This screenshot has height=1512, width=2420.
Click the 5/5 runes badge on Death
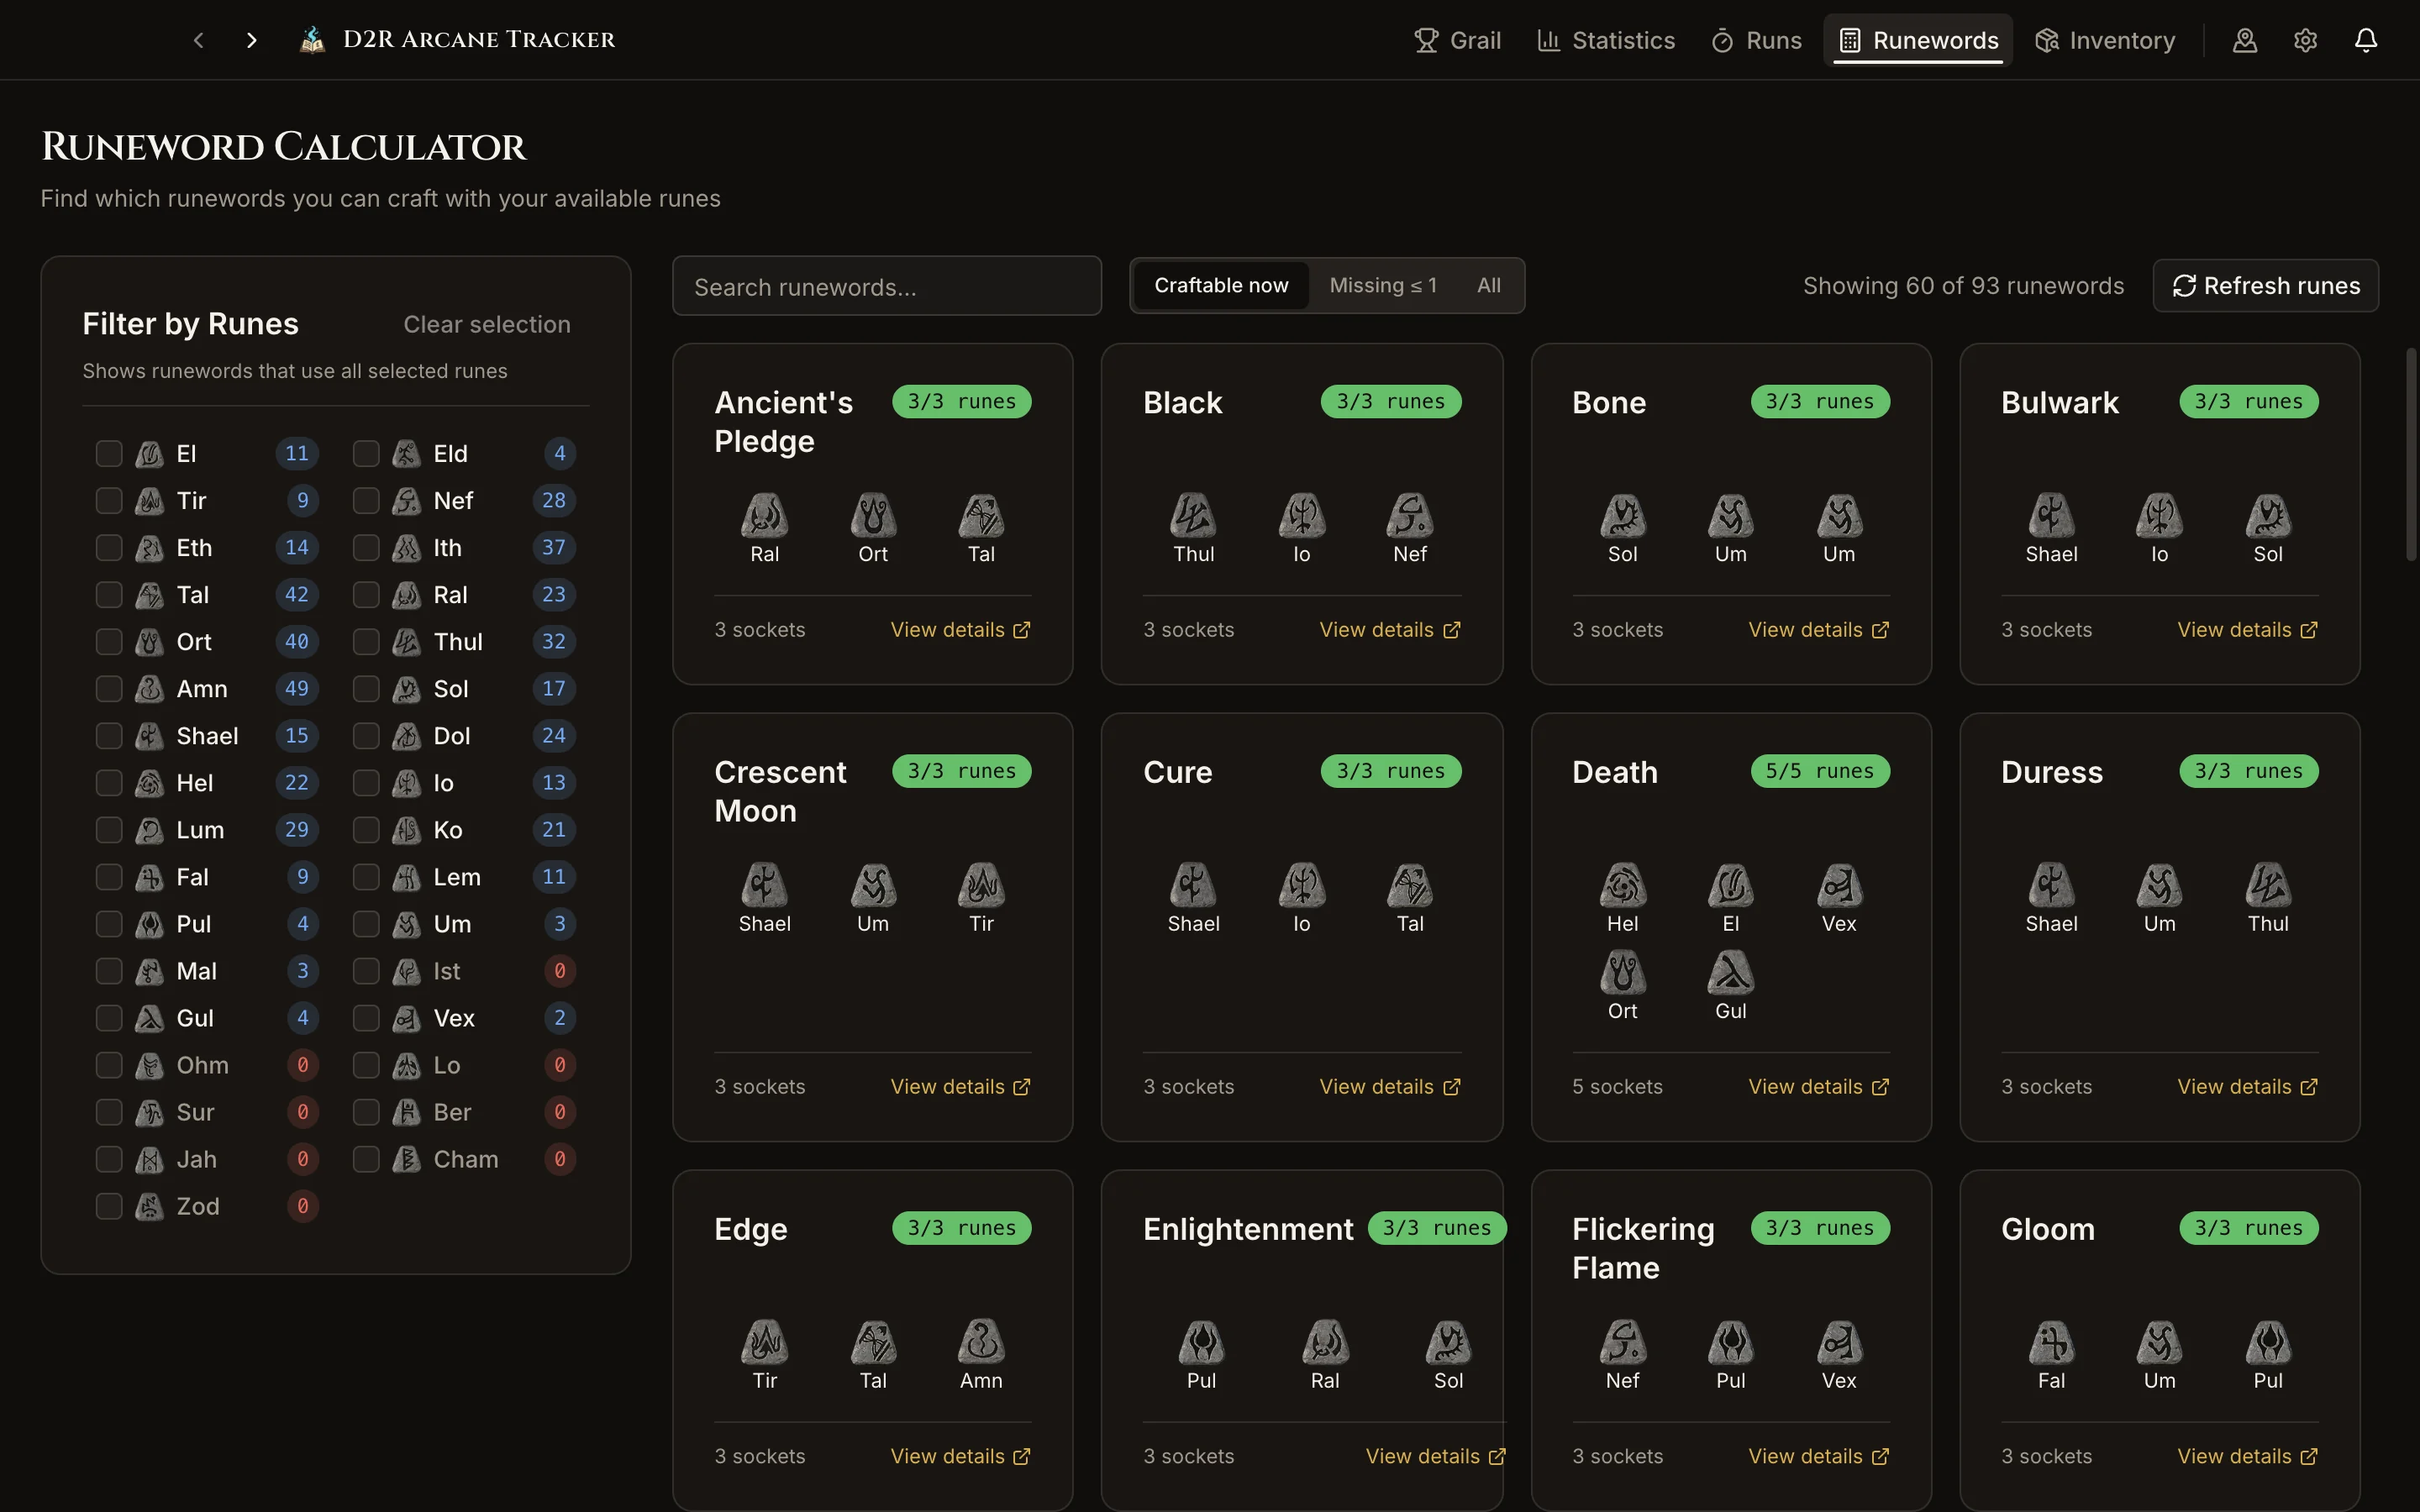click(x=1820, y=771)
